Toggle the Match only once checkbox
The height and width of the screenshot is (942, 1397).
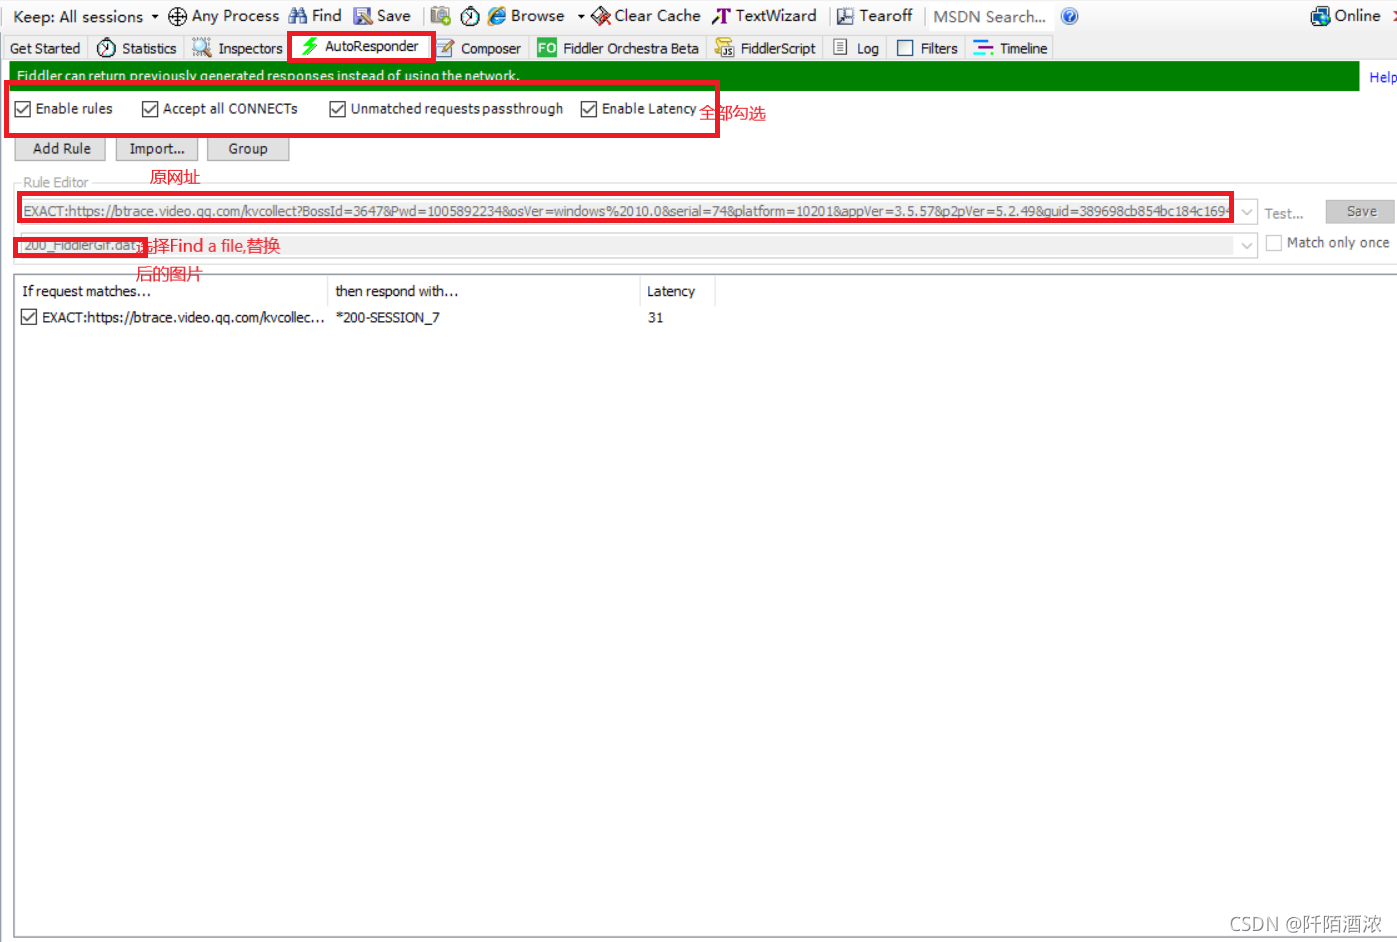[x=1274, y=243]
